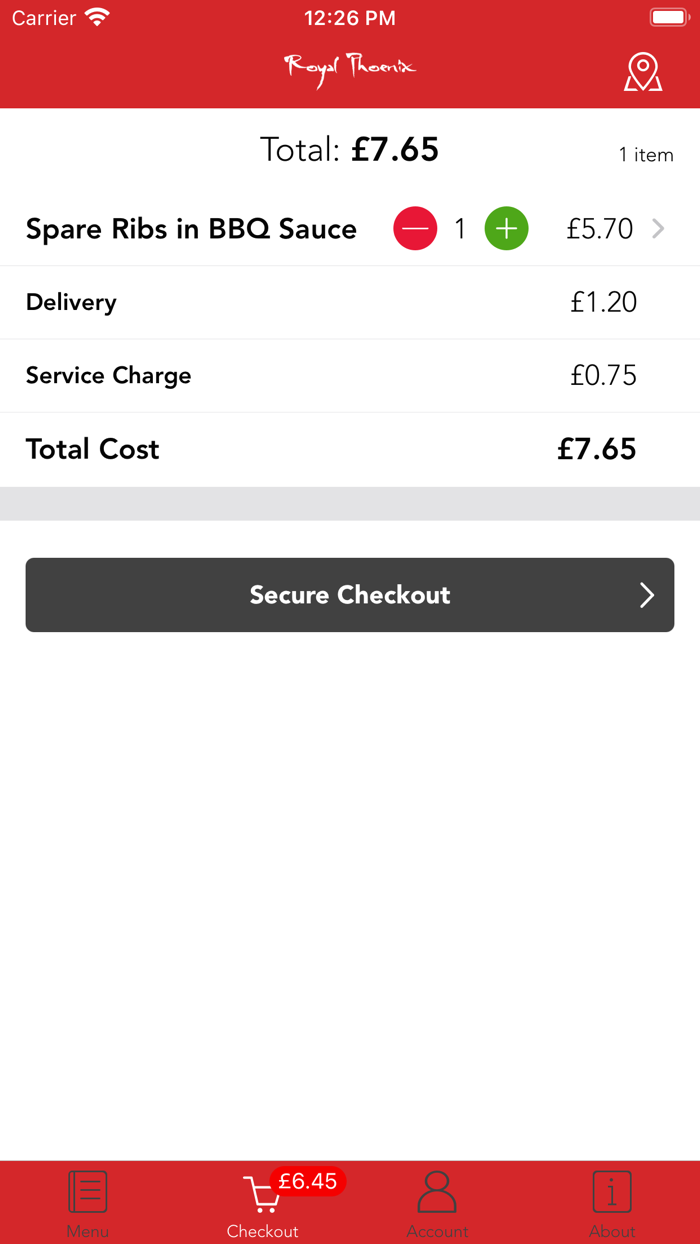Click the About info icon
Image resolution: width=700 pixels, height=1244 pixels.
click(x=612, y=1192)
